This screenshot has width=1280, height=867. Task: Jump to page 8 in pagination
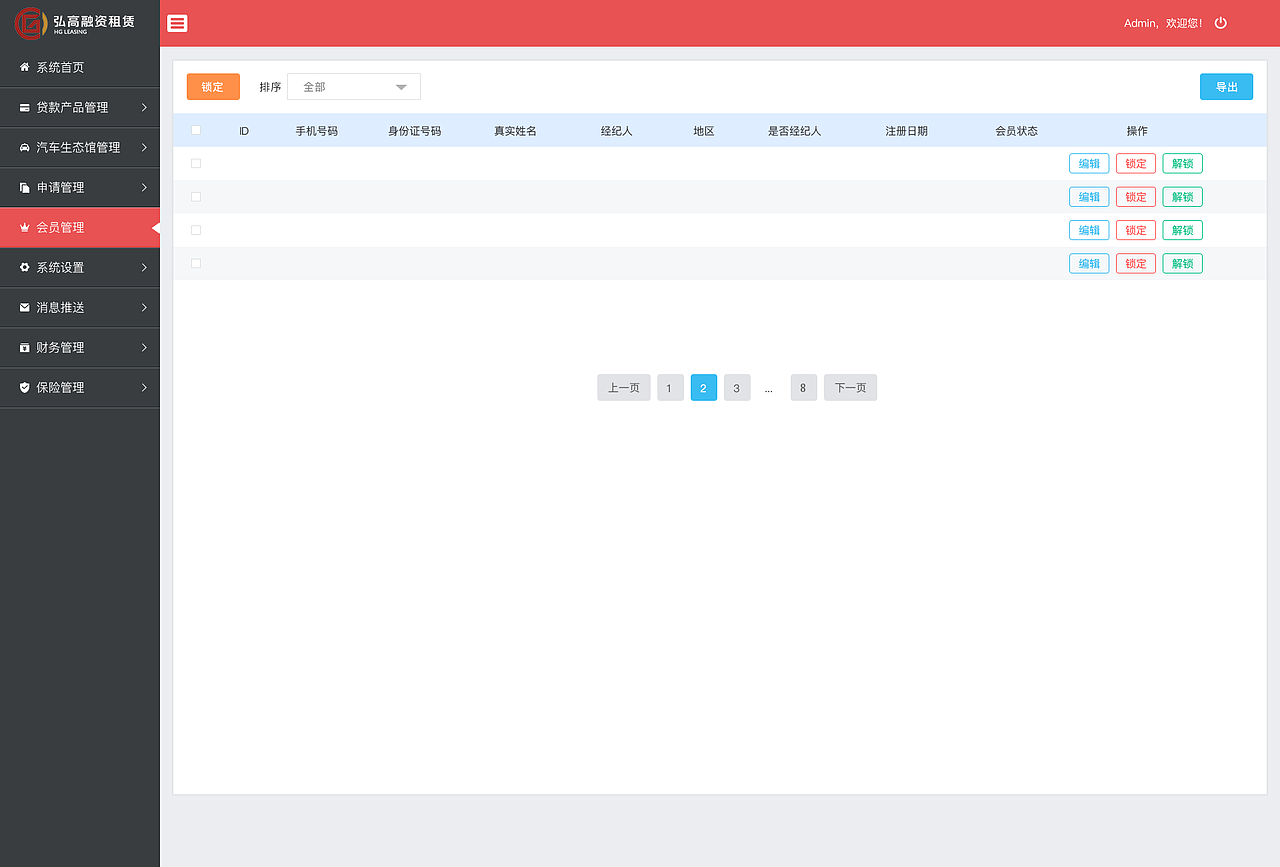tap(804, 388)
